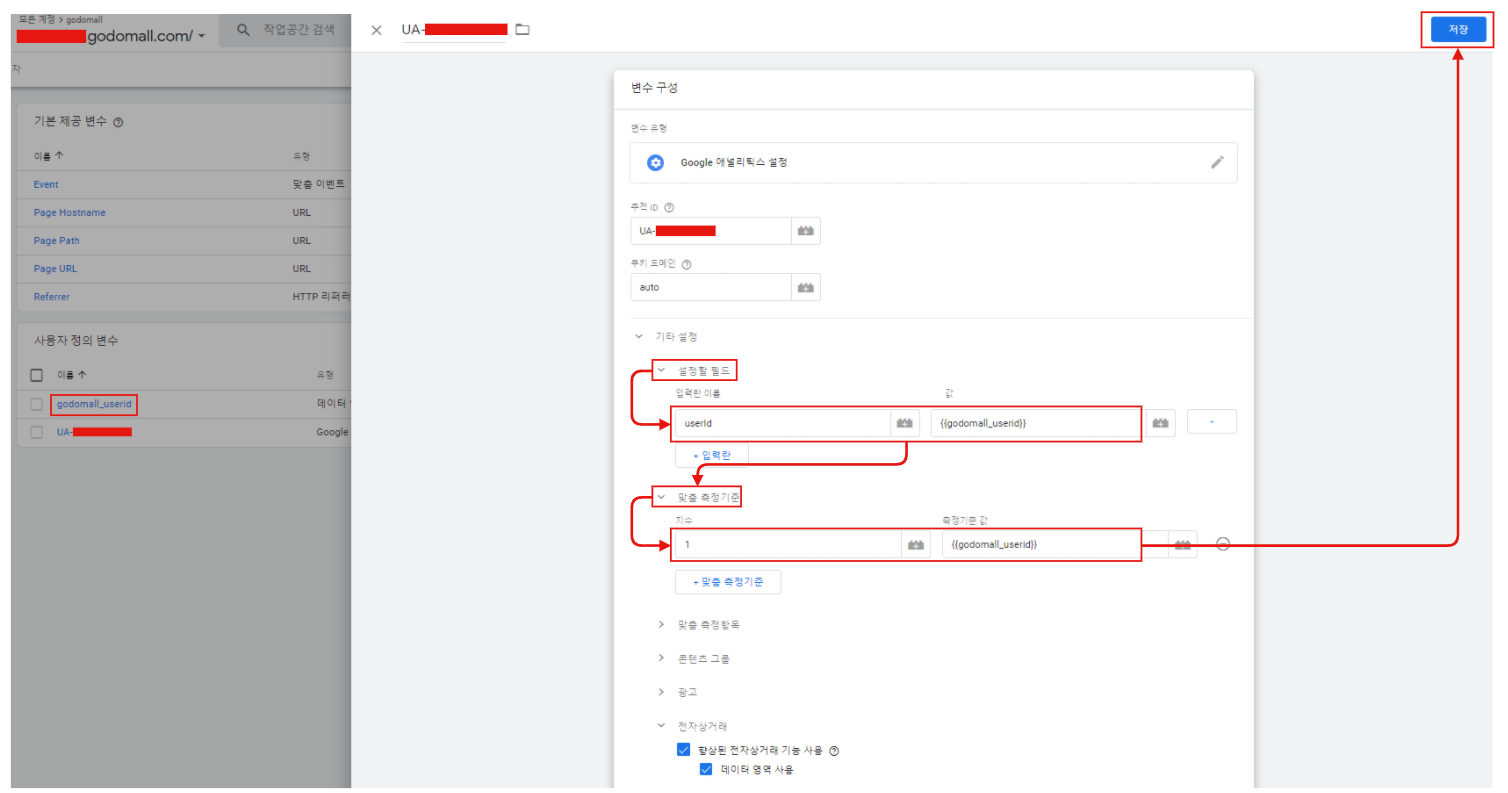Open the Referrer variable
Image resolution: width=1508 pixels, height=793 pixels.
point(51,297)
